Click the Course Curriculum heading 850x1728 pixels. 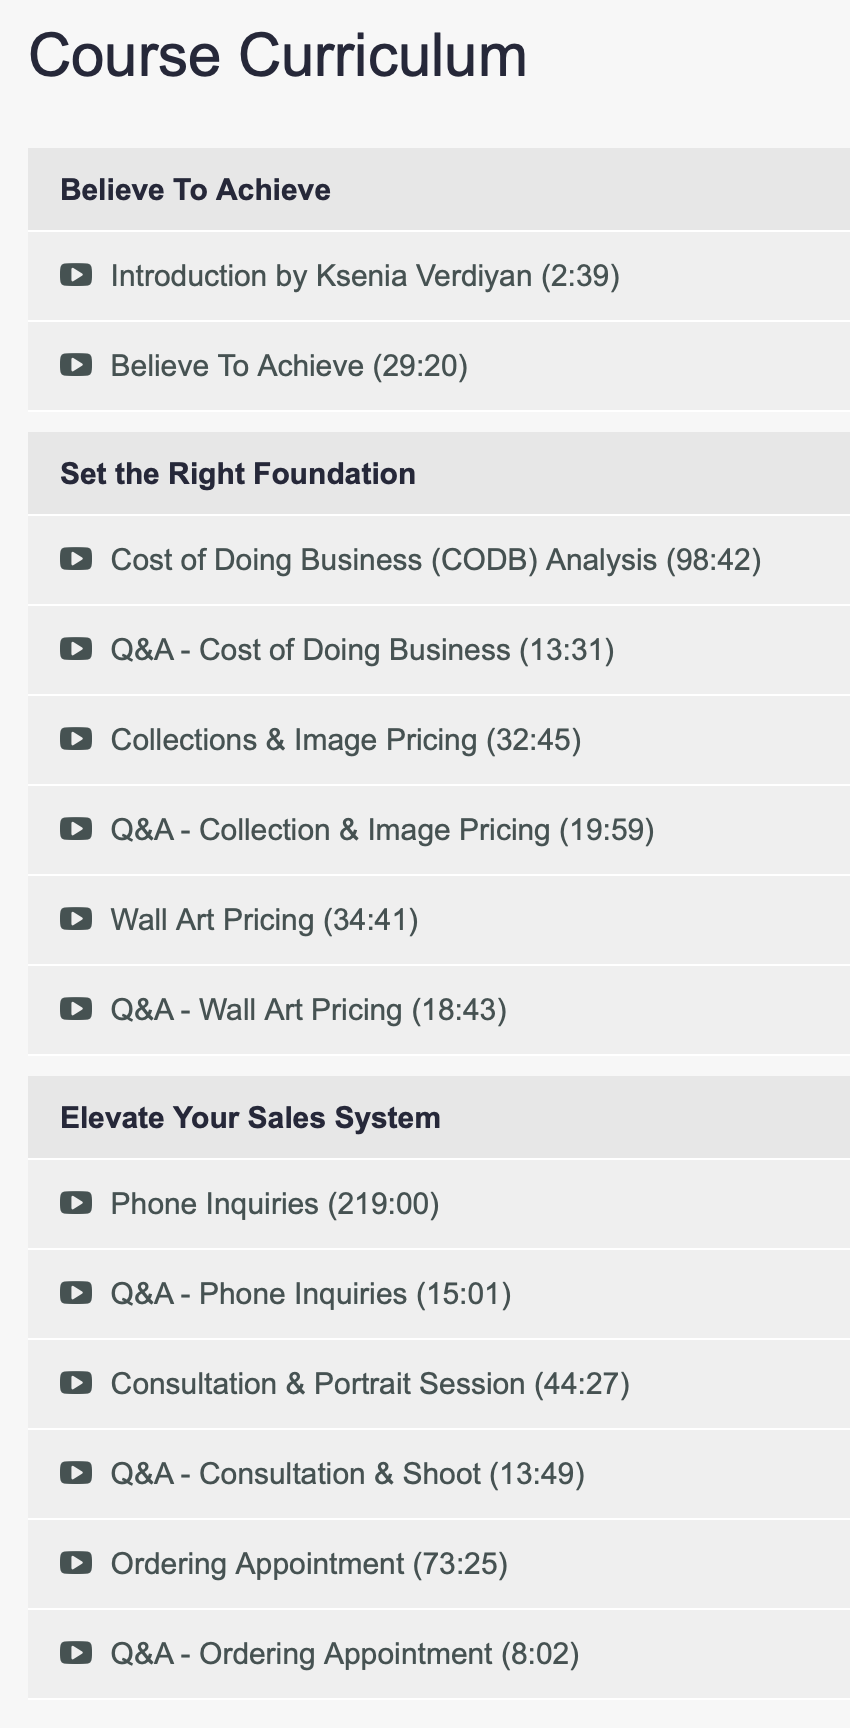278,55
